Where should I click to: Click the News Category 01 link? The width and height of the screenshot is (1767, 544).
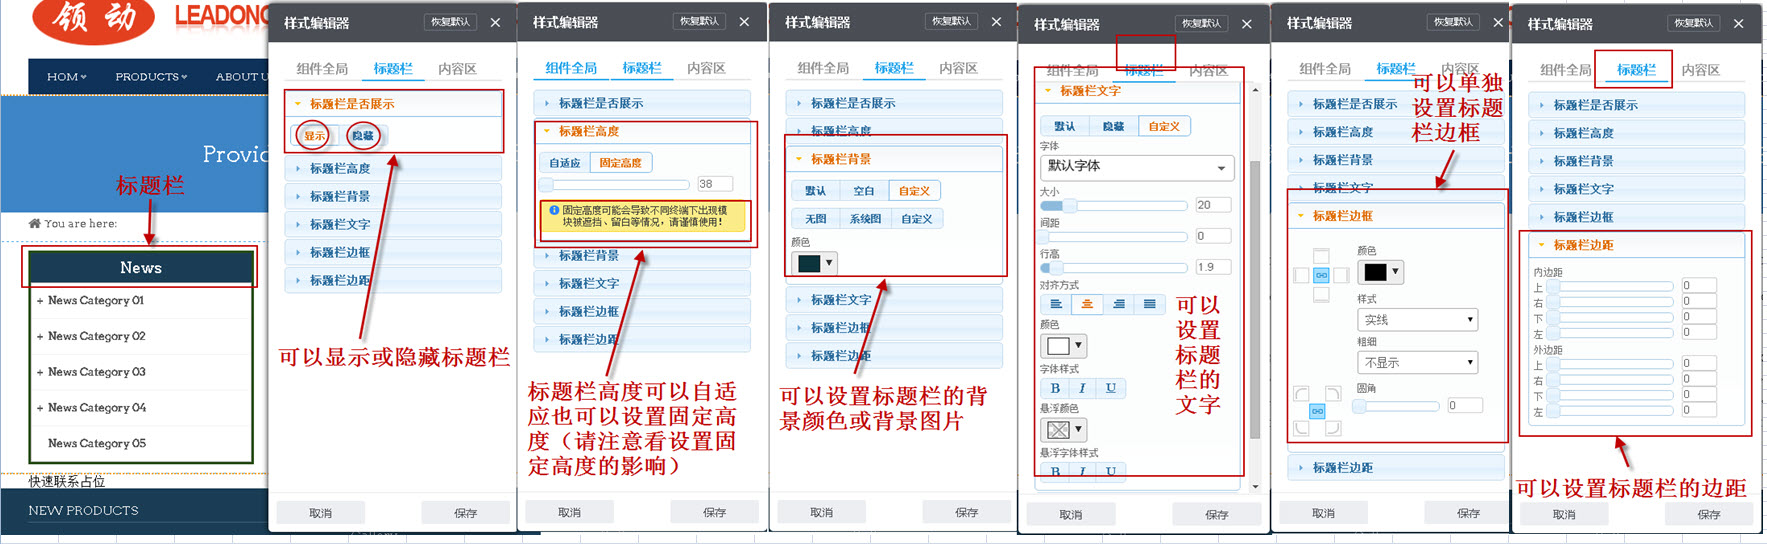(95, 300)
